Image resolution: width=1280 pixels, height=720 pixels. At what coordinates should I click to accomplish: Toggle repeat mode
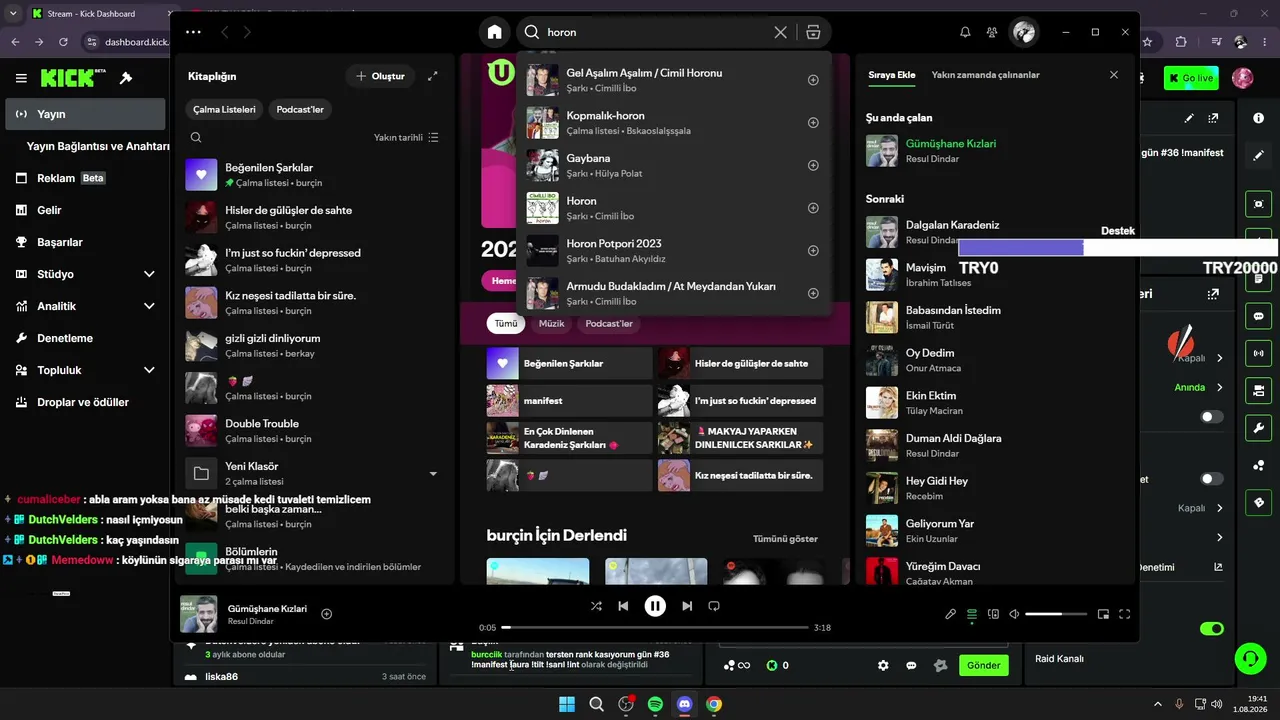point(714,606)
